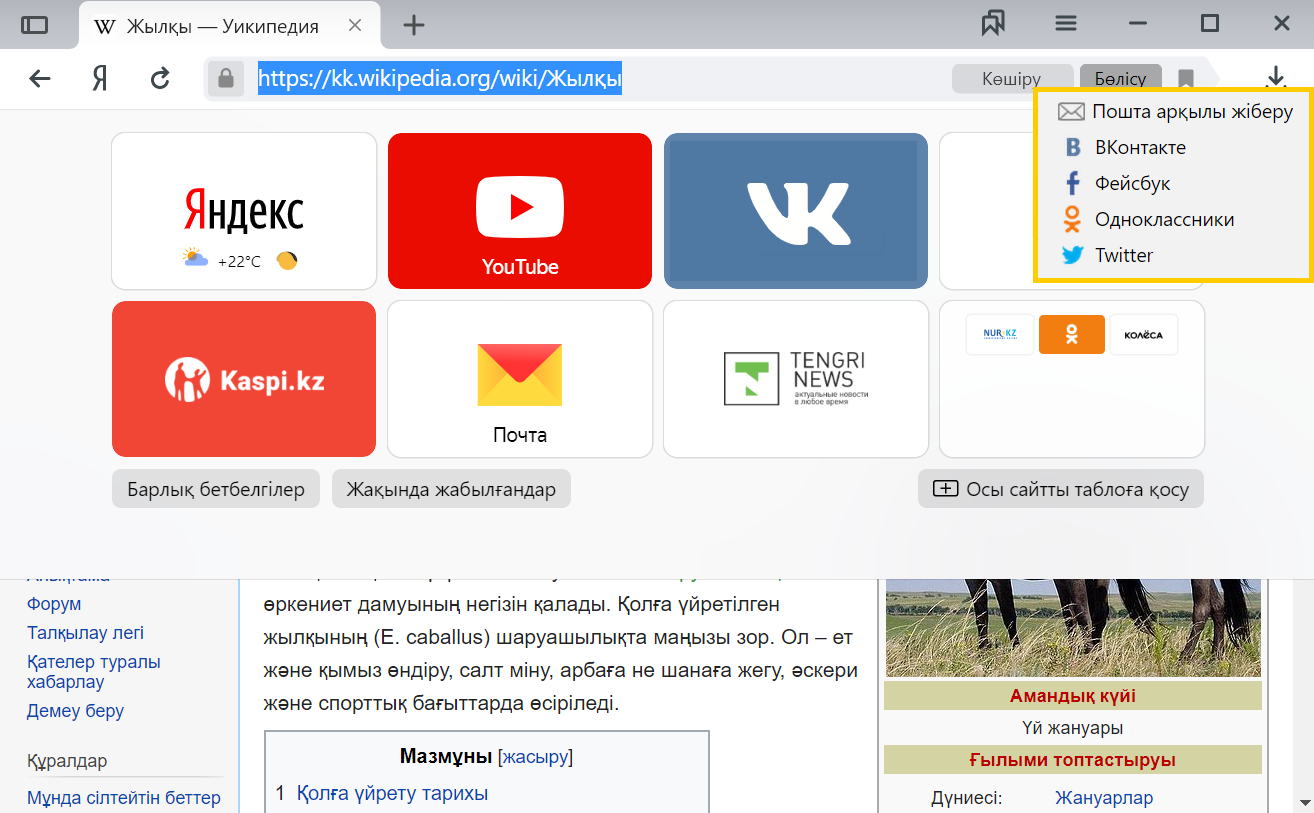Open the browser hamburger menu
Viewport: 1314px width, 813px height.
point(1066,24)
